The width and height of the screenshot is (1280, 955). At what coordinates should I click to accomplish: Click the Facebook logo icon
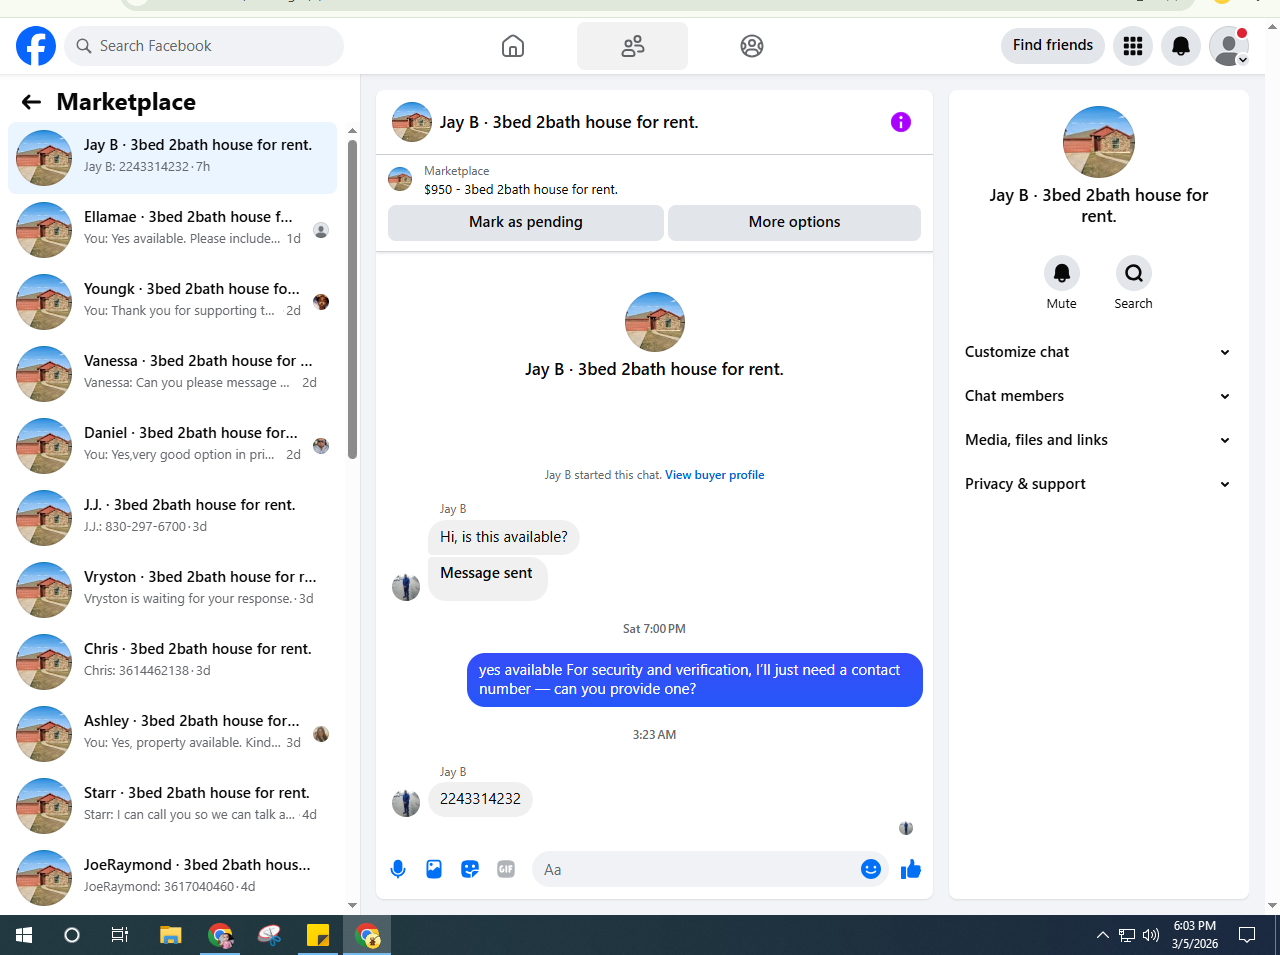click(36, 46)
